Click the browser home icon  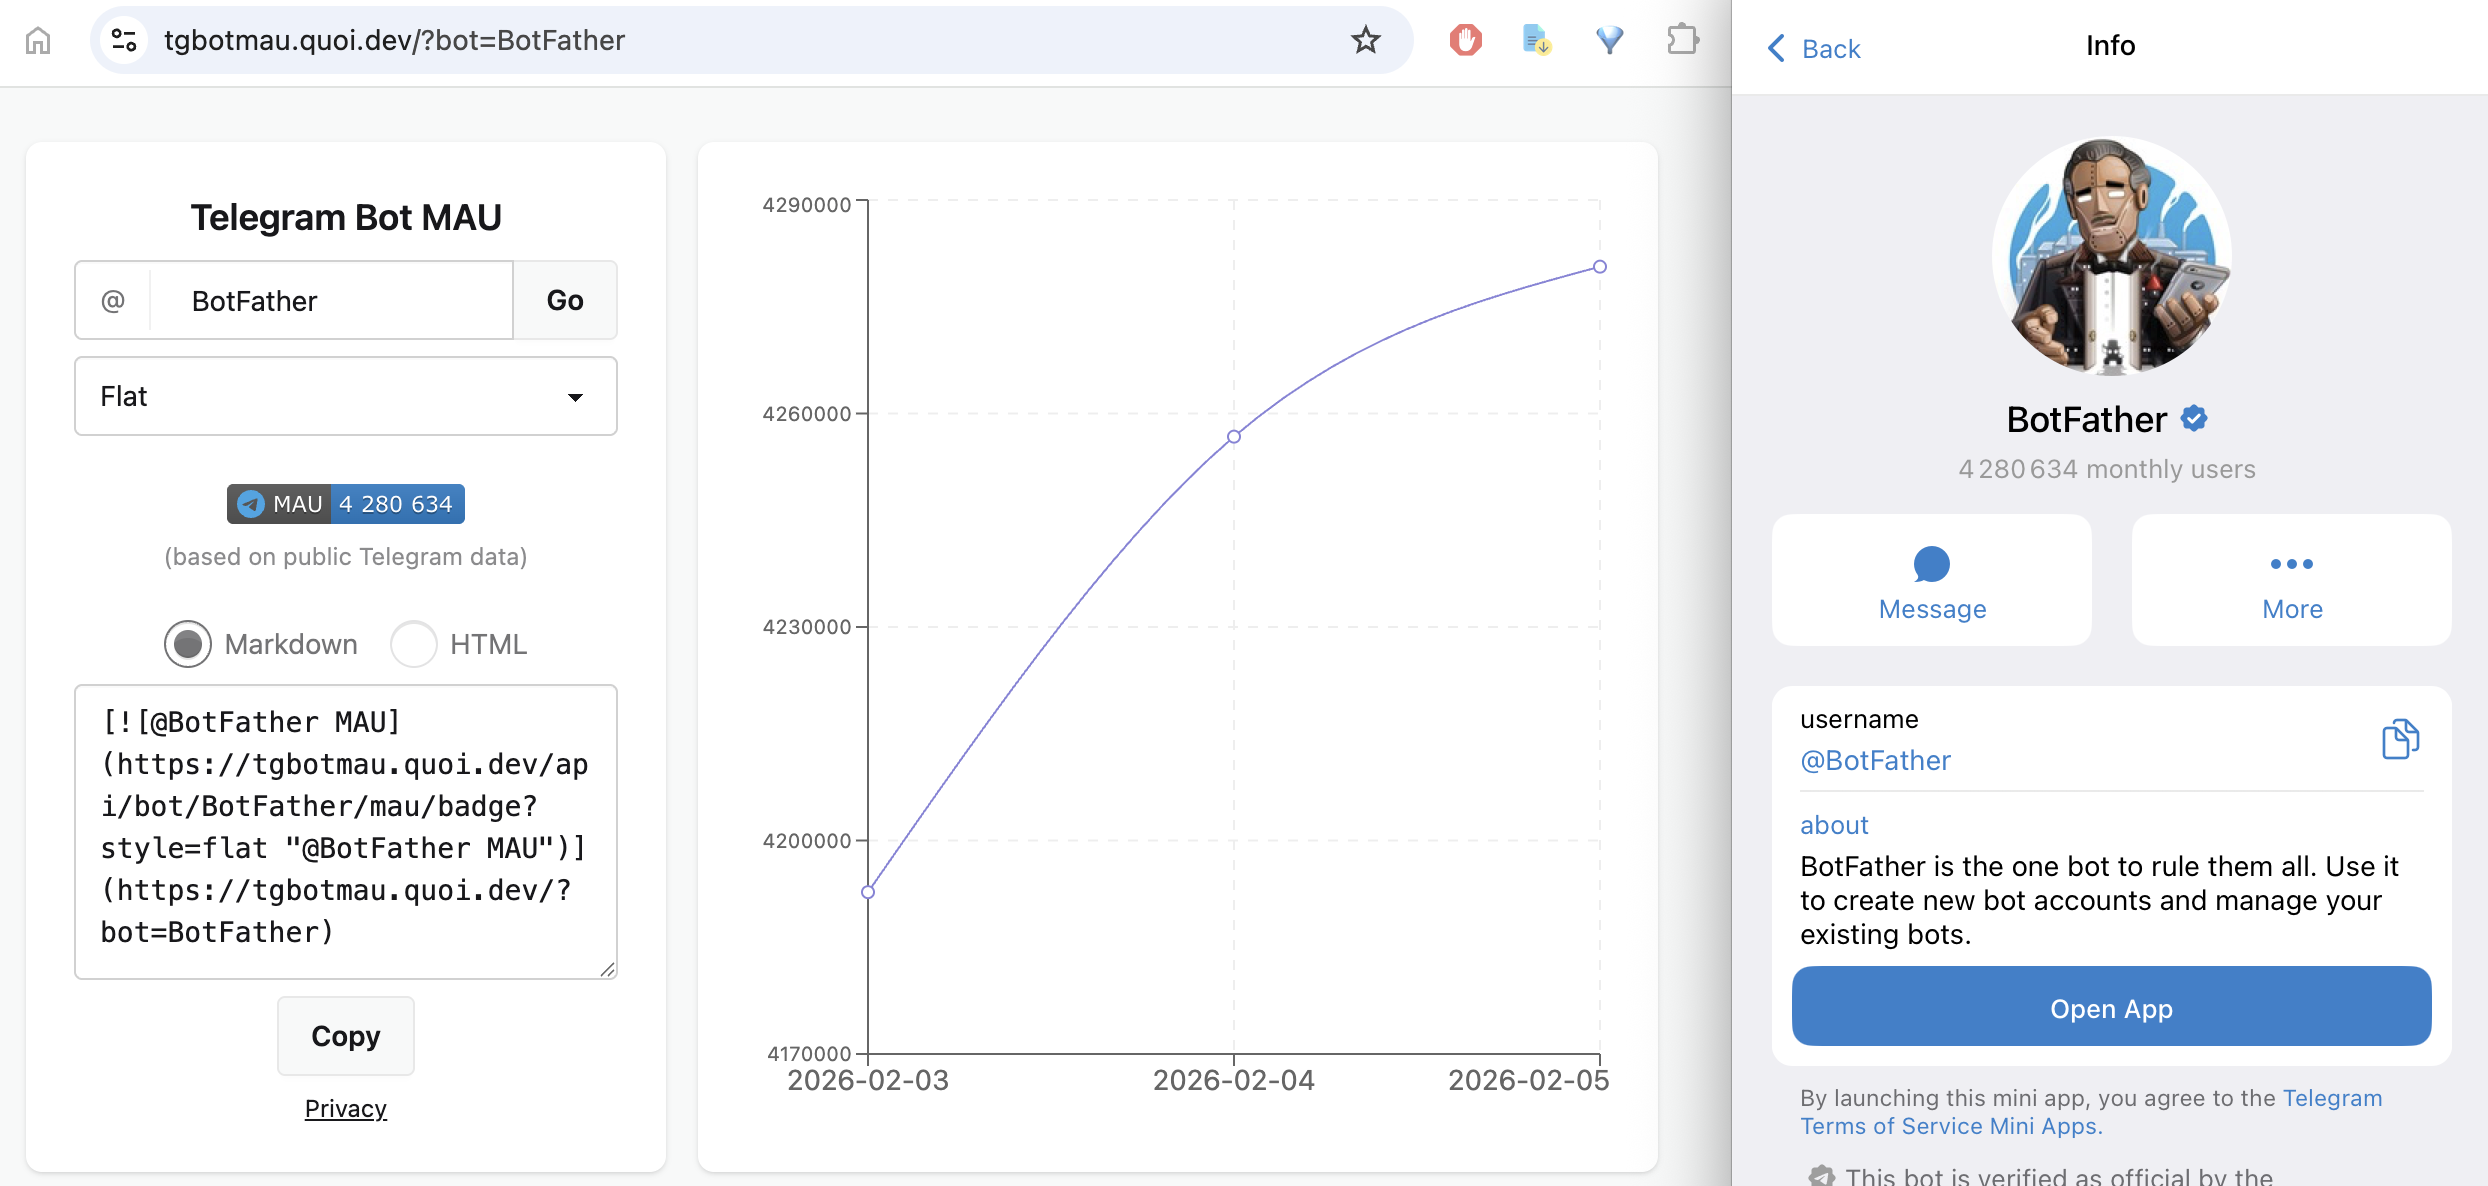click(x=38, y=41)
